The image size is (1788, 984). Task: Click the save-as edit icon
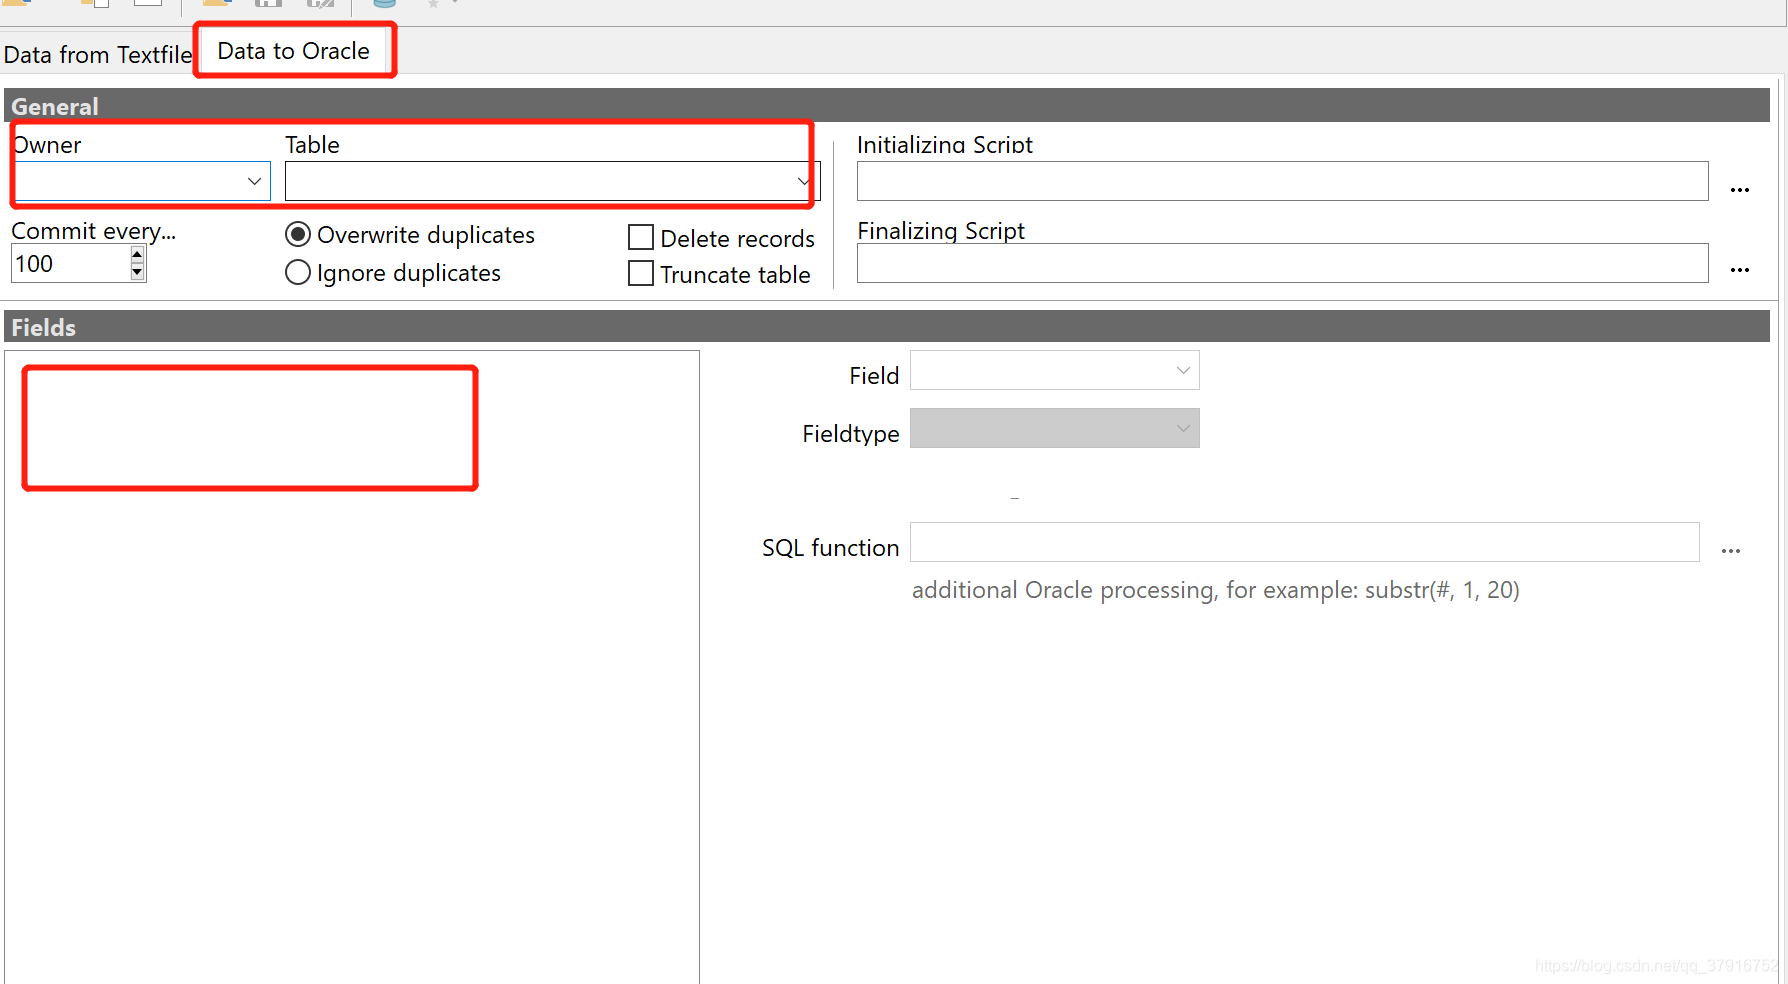(320, 2)
